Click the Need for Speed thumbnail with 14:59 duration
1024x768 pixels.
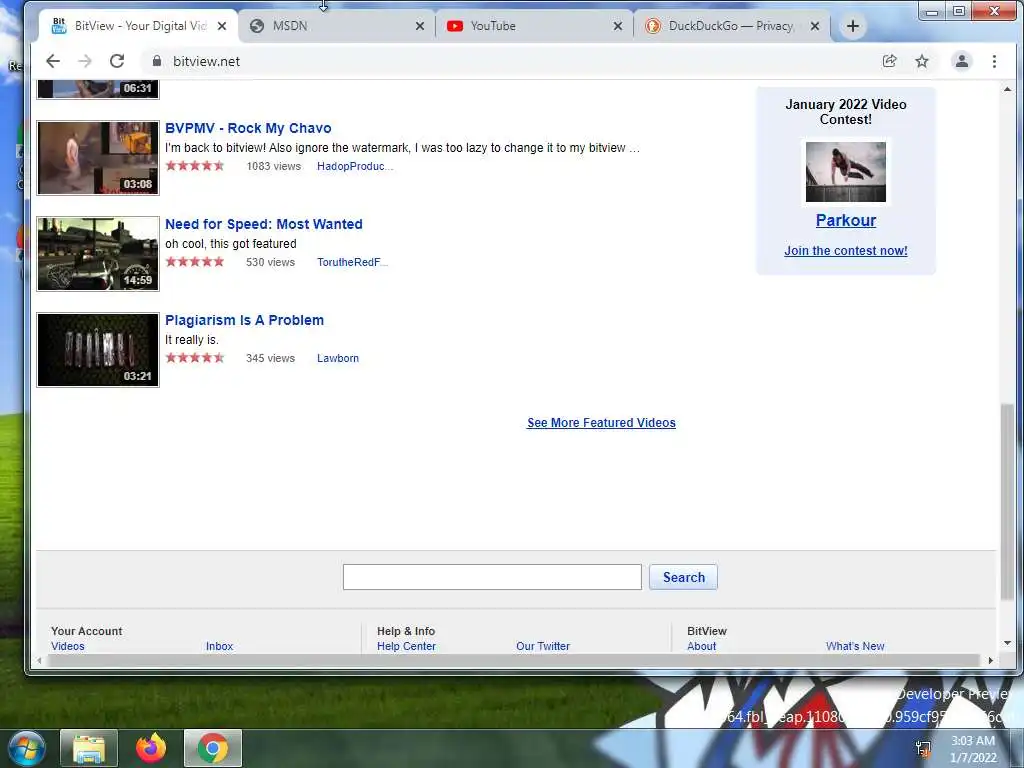coord(98,254)
